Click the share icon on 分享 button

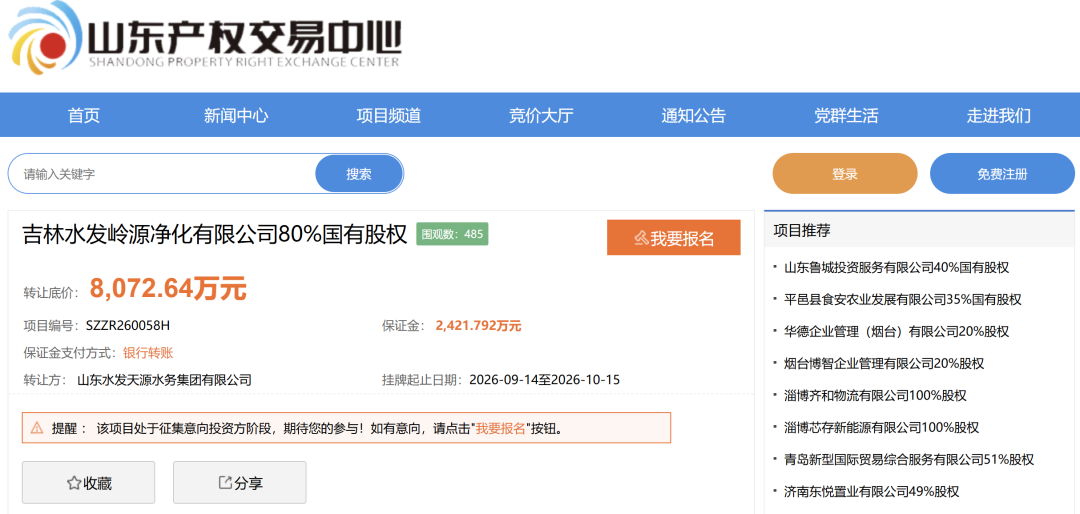tap(225, 483)
